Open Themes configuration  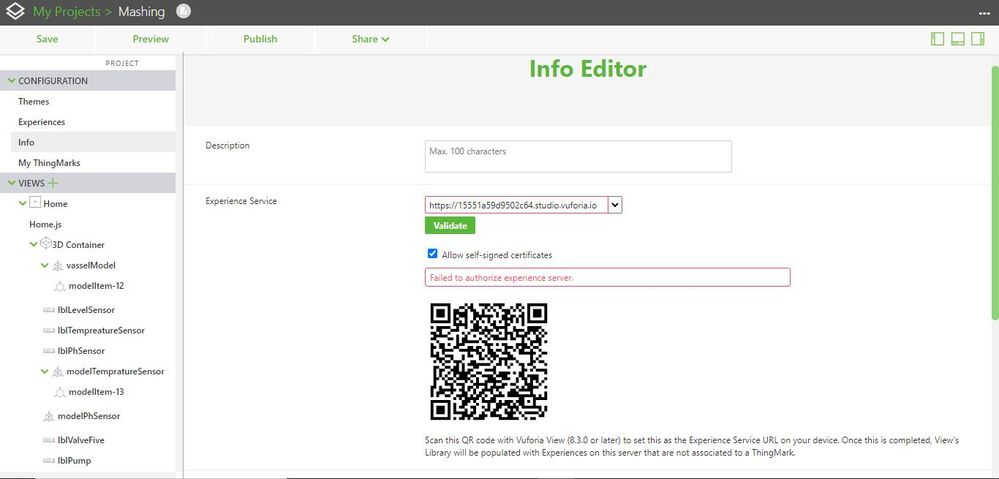(34, 101)
